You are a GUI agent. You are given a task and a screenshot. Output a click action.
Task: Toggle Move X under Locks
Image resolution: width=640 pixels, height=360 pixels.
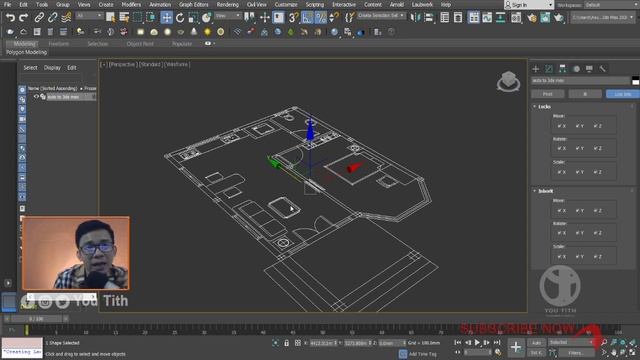562,126
